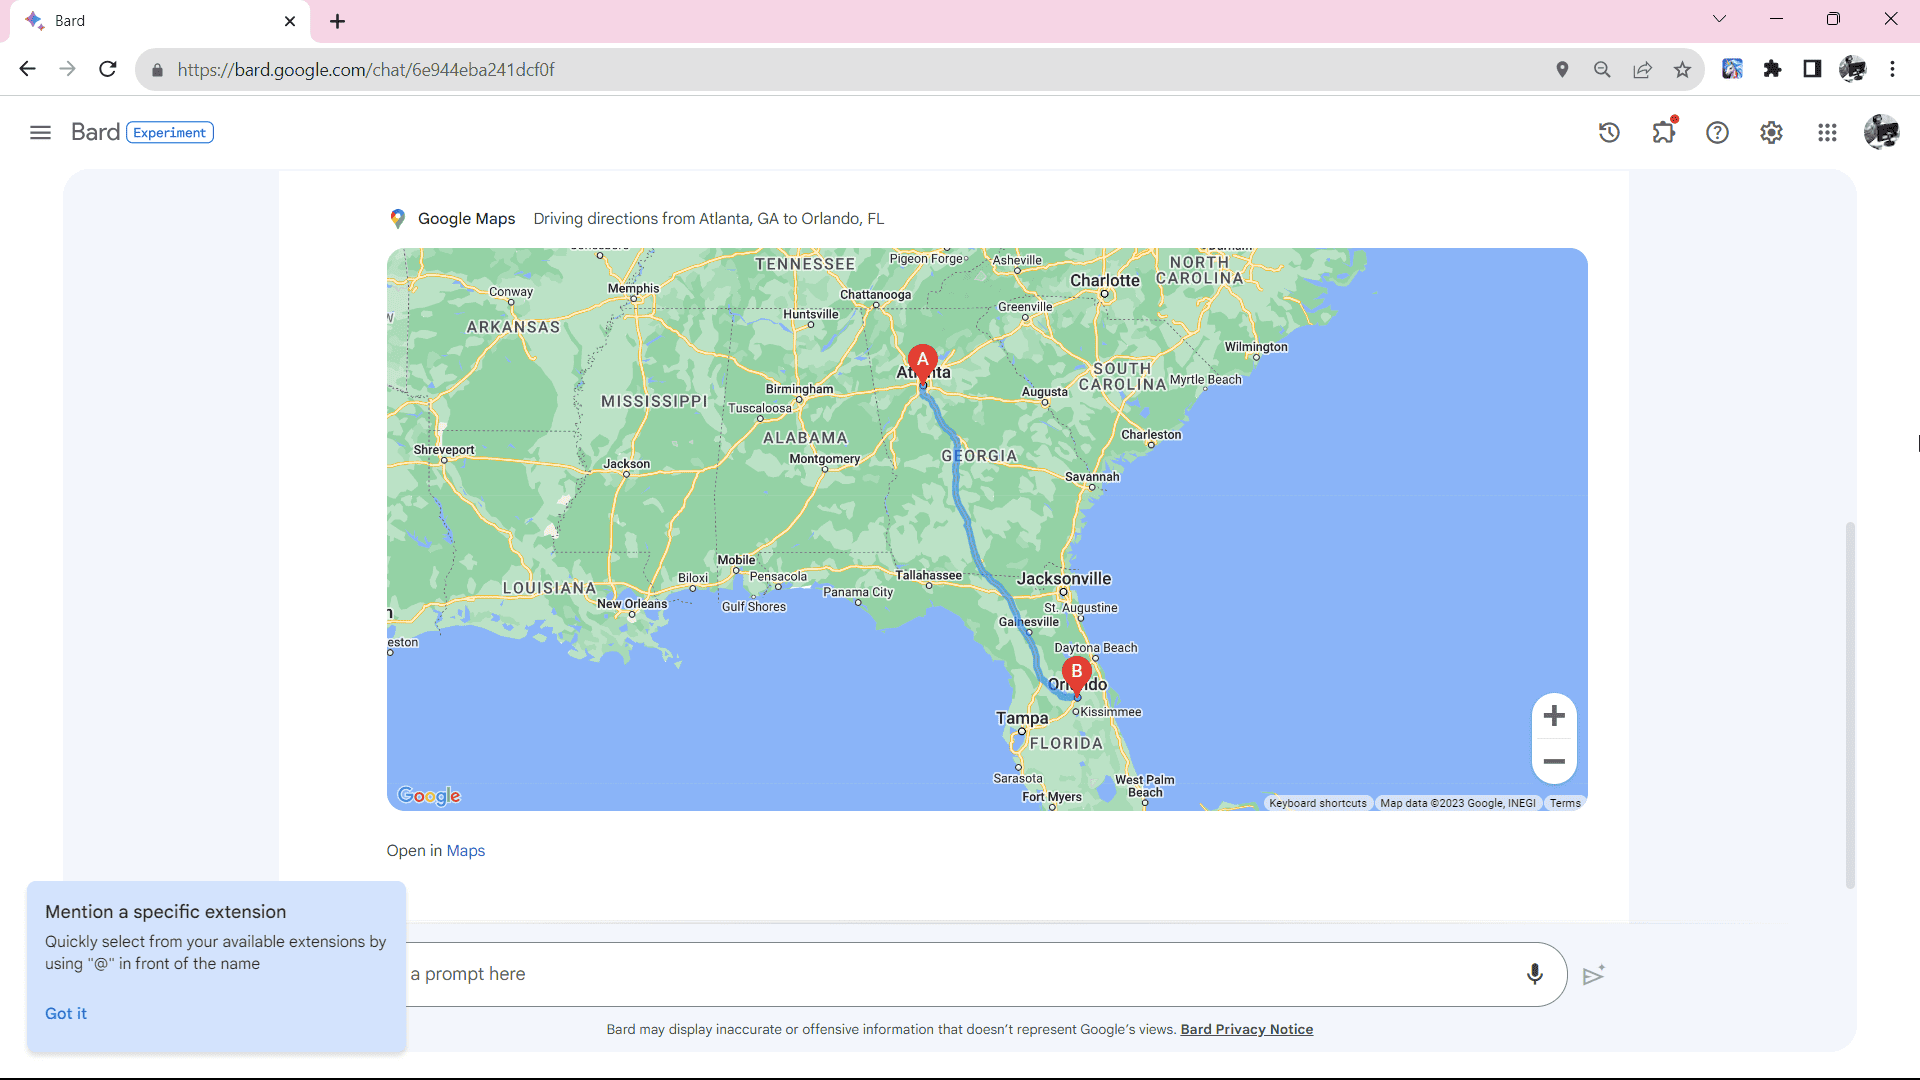
Task: Open the Chrome three-dot menu
Action: (1892, 69)
